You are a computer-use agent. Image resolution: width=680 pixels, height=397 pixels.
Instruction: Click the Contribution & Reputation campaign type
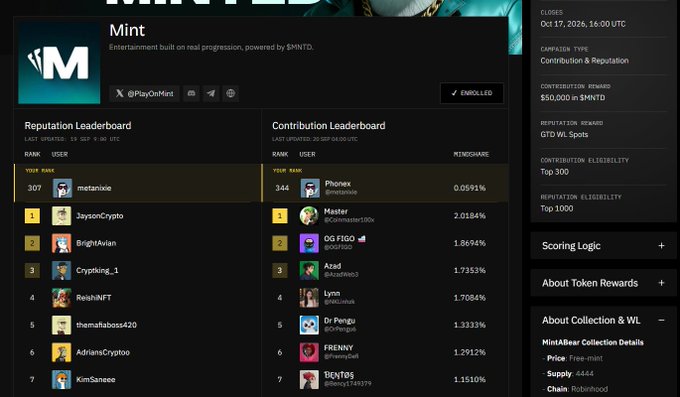pos(584,61)
